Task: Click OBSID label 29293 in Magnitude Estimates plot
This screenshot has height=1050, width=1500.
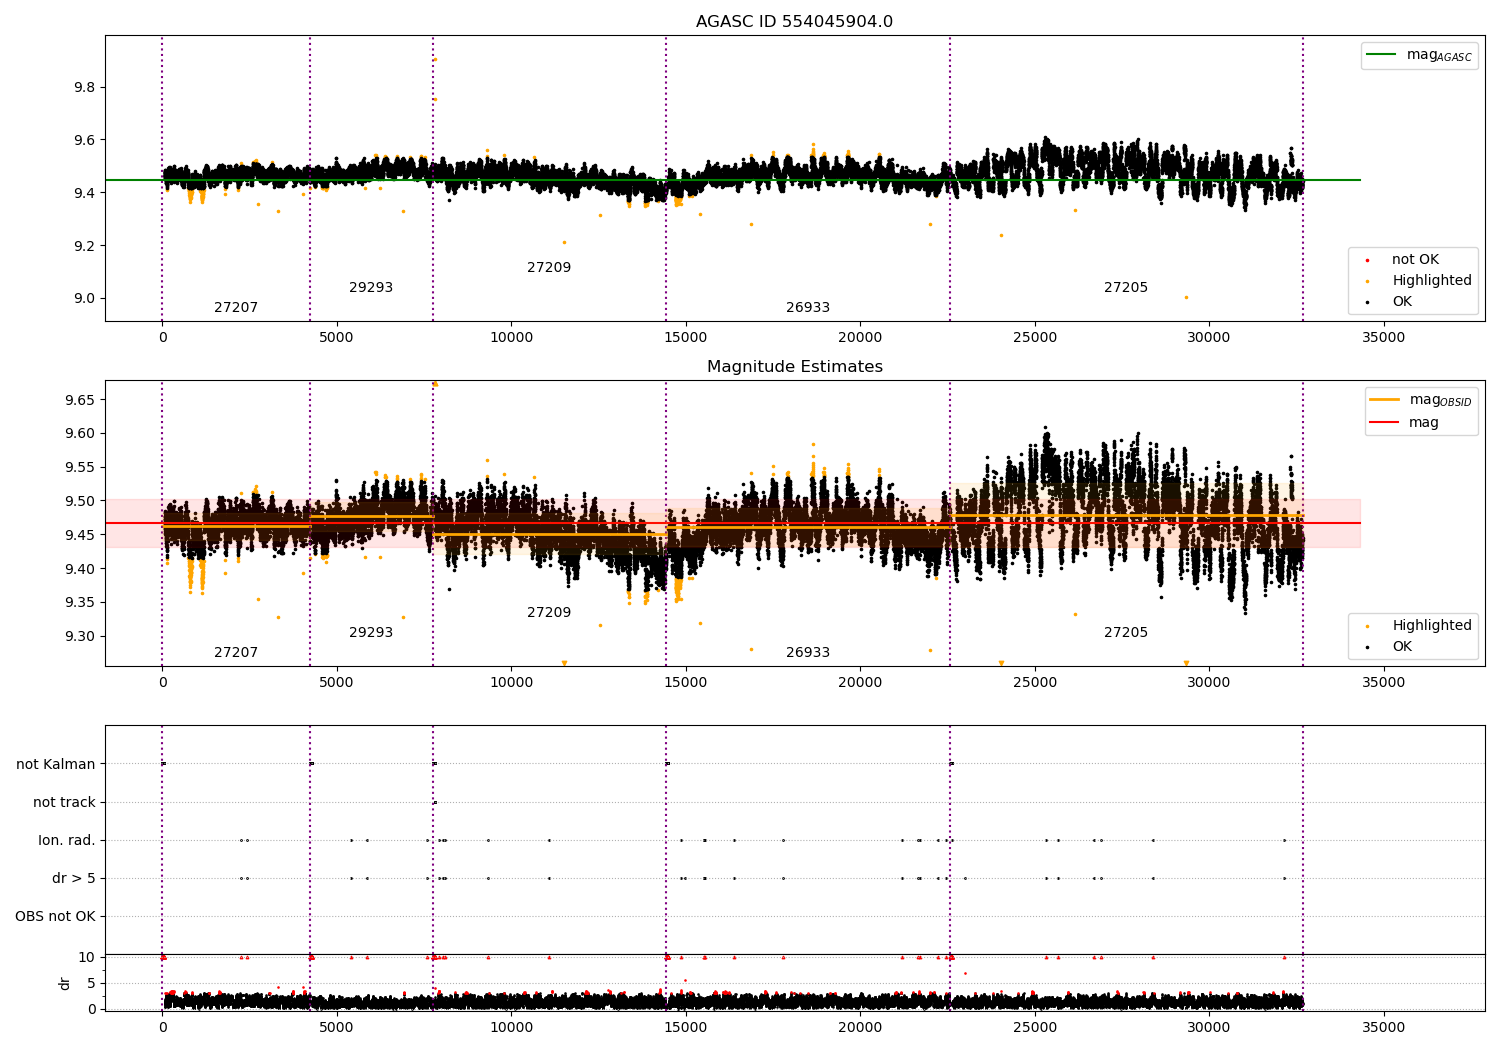Action: click(x=371, y=633)
